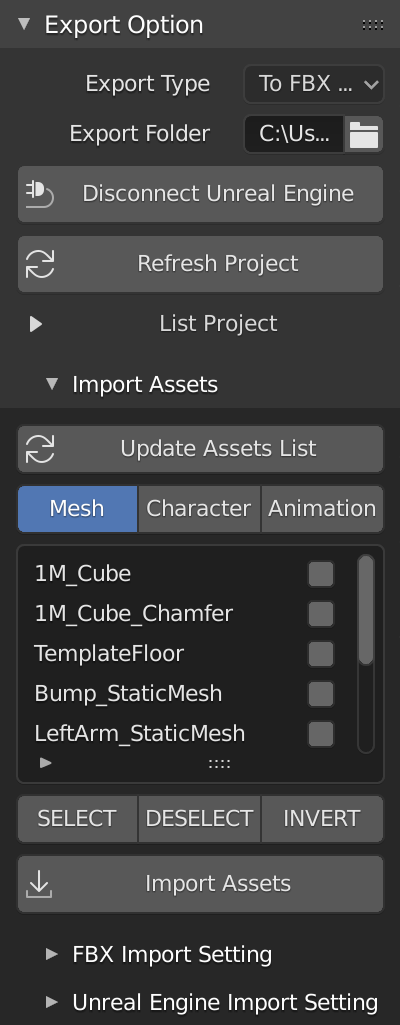Open the export folder browser icon
The image size is (400, 1025).
(x=364, y=134)
